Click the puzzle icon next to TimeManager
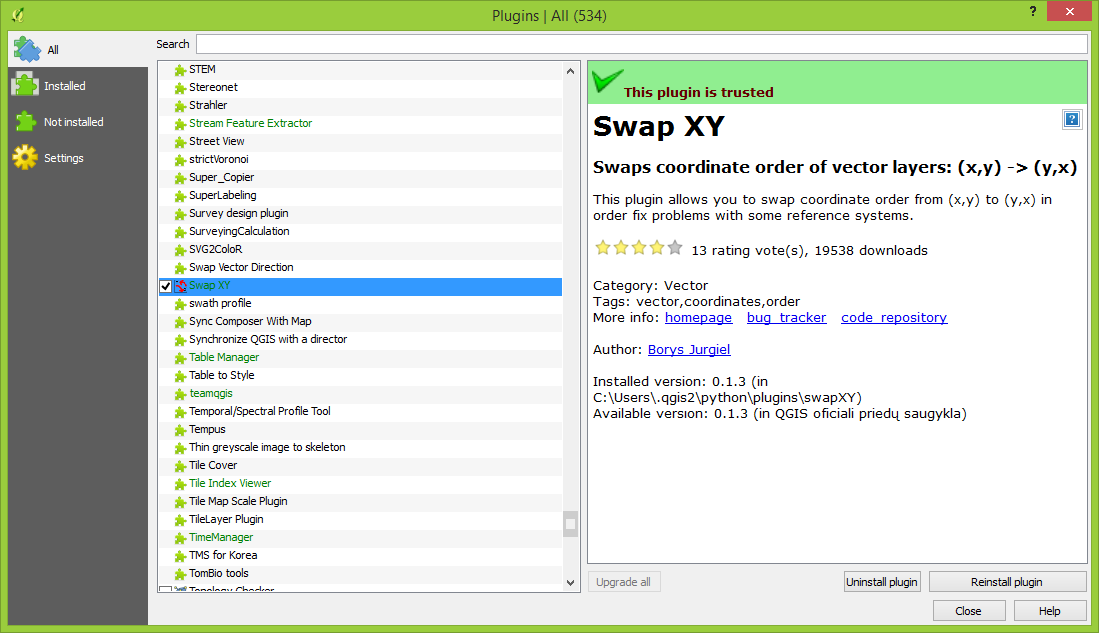The width and height of the screenshot is (1099, 633). 180,538
